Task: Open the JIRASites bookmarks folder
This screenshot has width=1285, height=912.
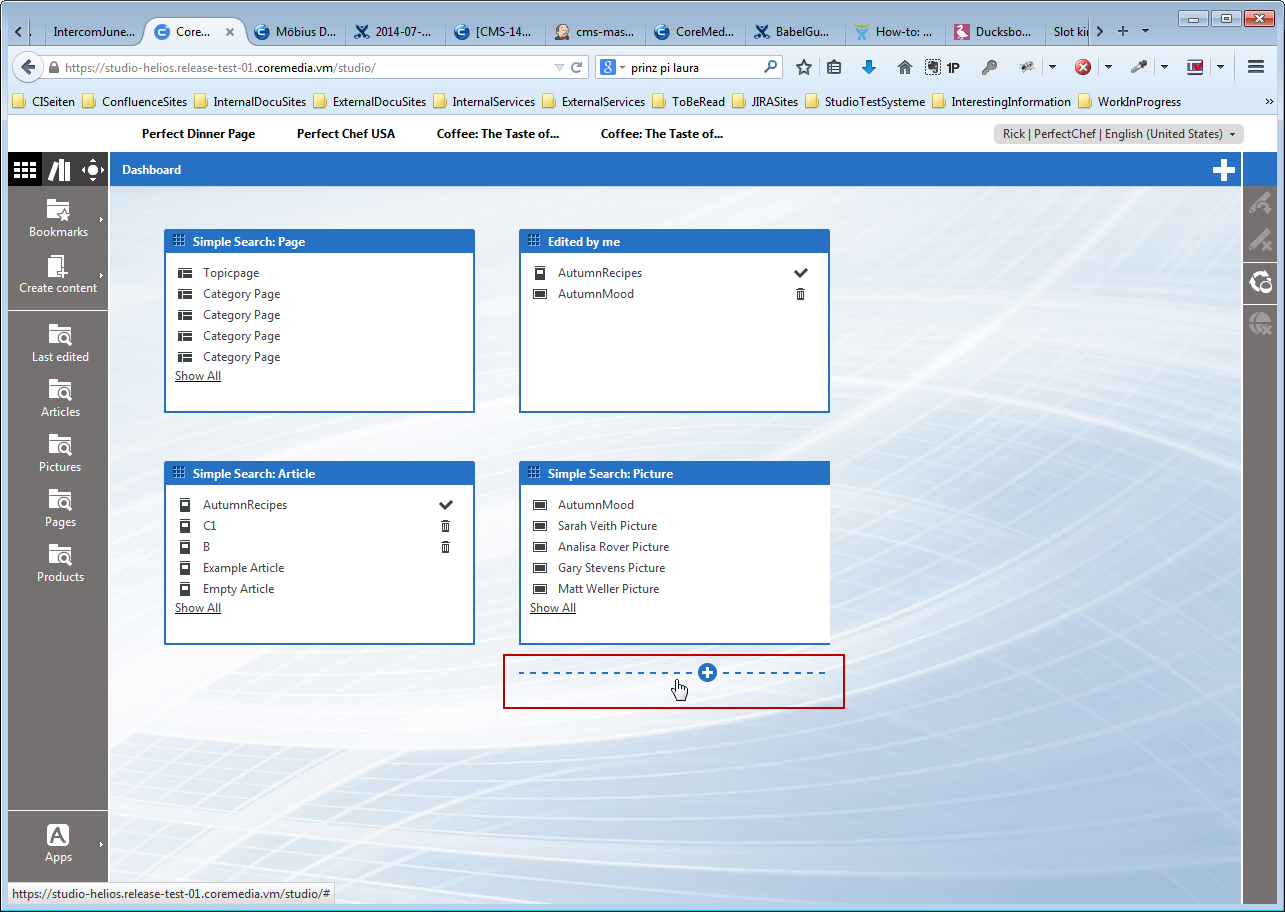Action: (x=764, y=101)
